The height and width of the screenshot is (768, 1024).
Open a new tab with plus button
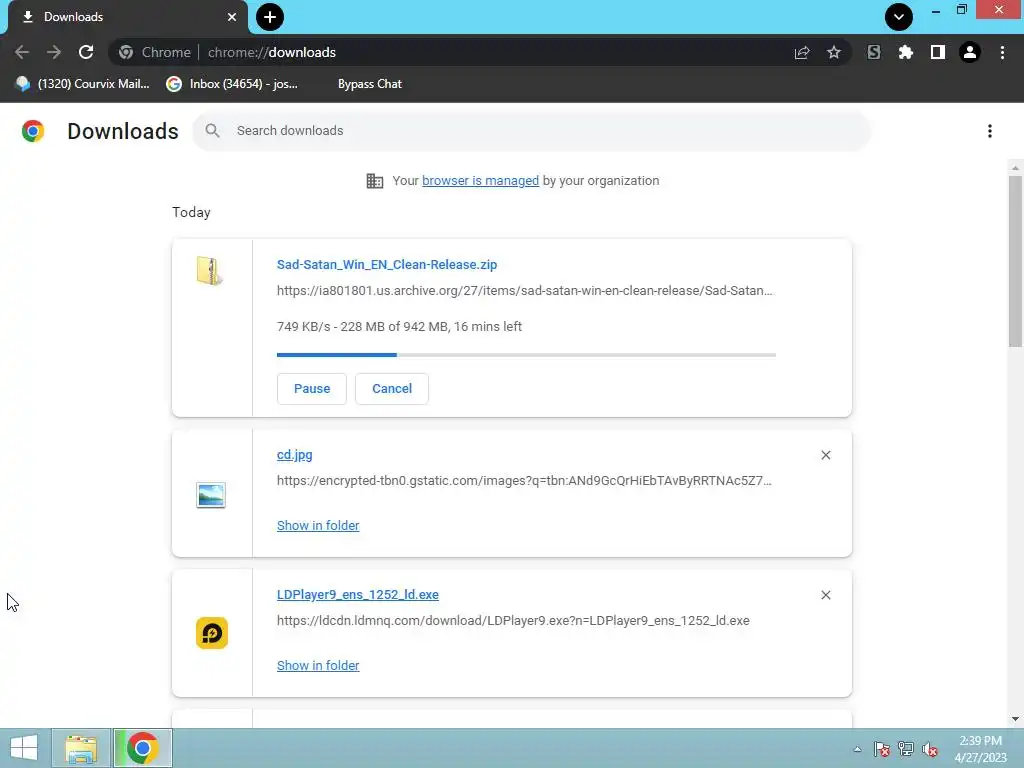tap(270, 17)
